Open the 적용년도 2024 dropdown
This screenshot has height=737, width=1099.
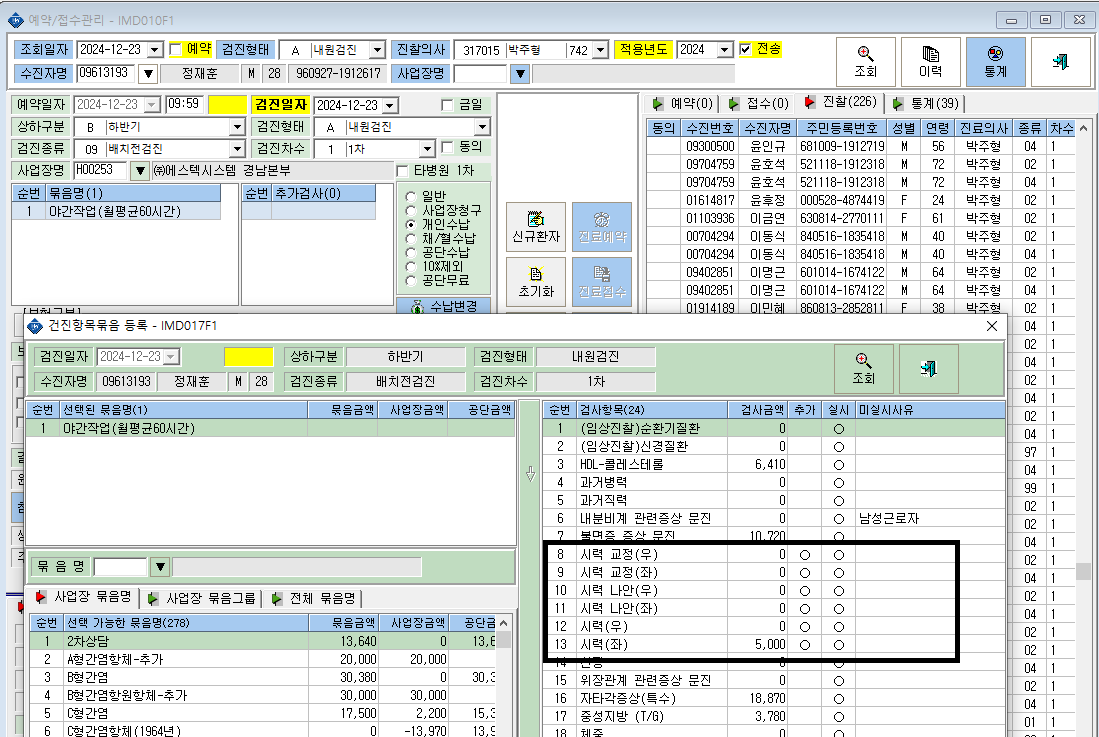coord(725,50)
